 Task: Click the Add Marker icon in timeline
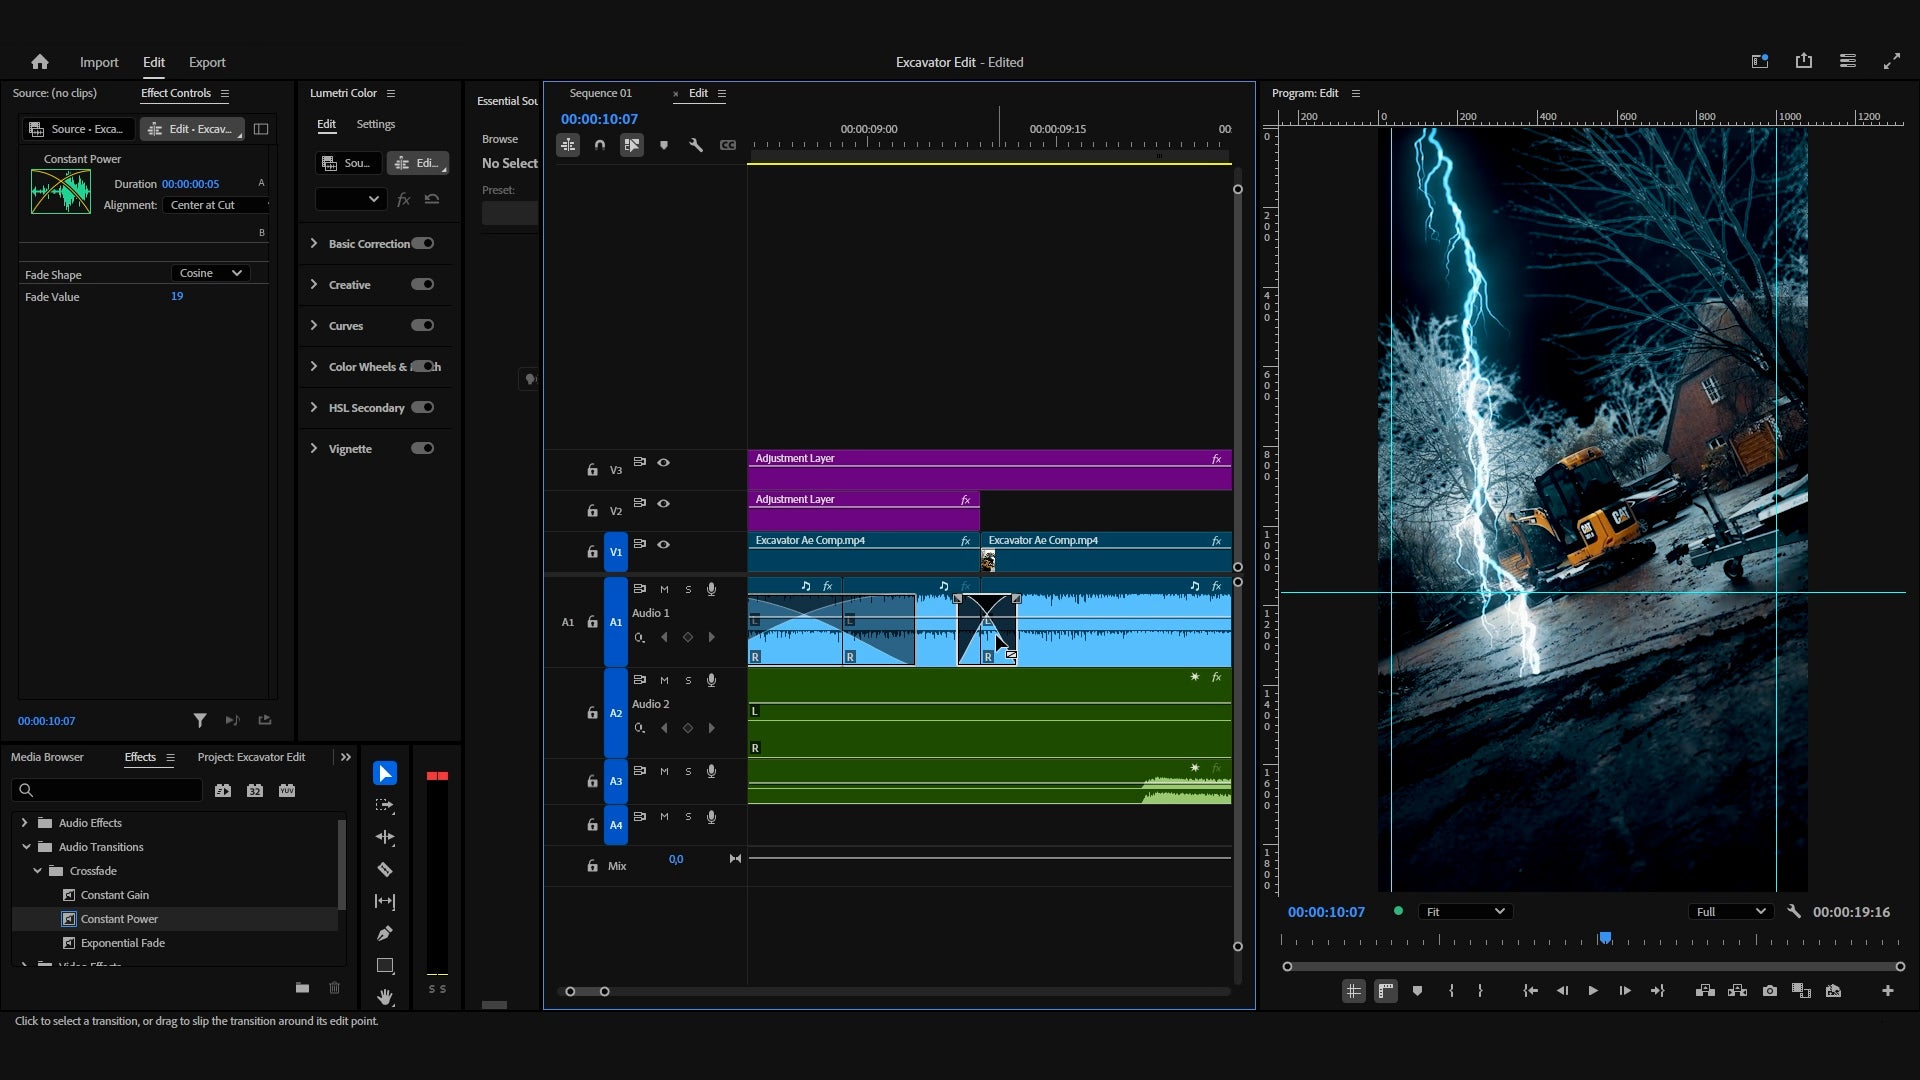pyautogui.click(x=664, y=145)
